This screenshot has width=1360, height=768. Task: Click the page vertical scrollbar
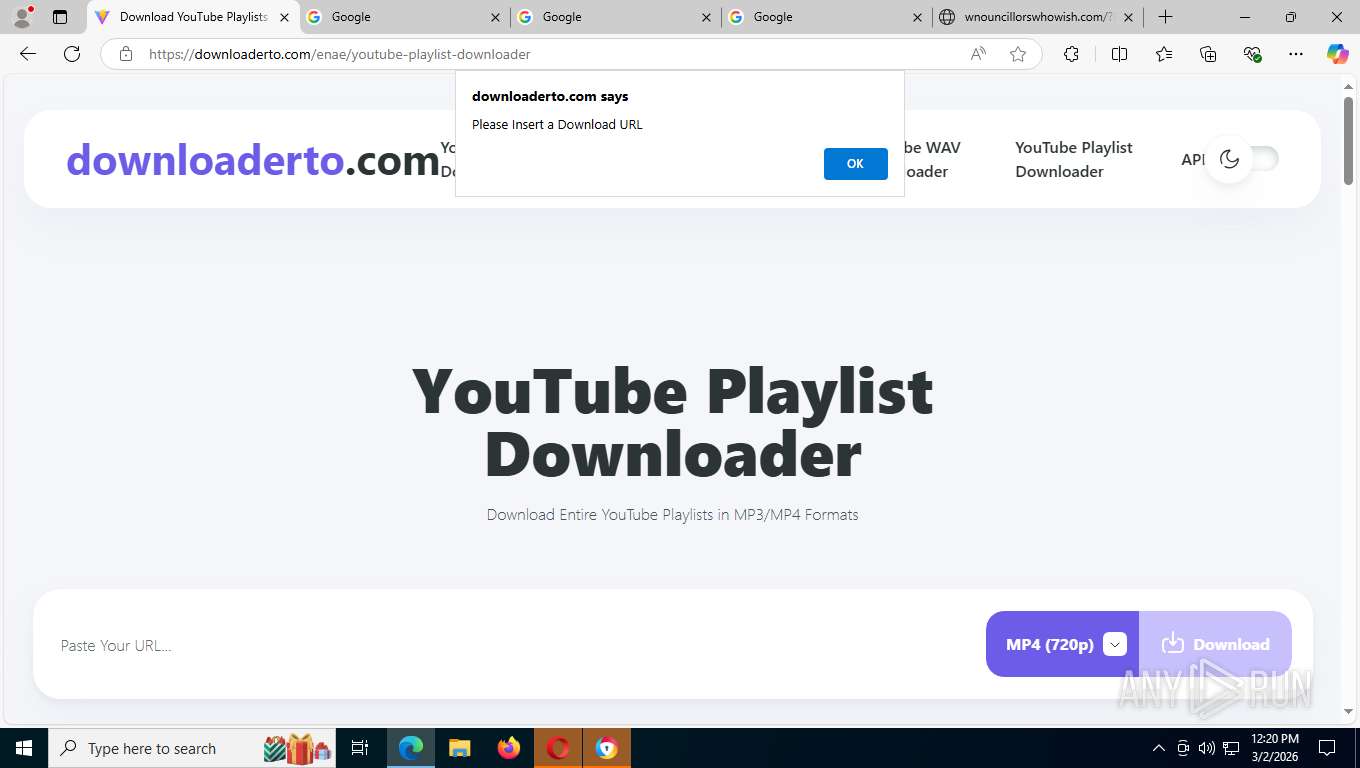[x=1348, y=140]
